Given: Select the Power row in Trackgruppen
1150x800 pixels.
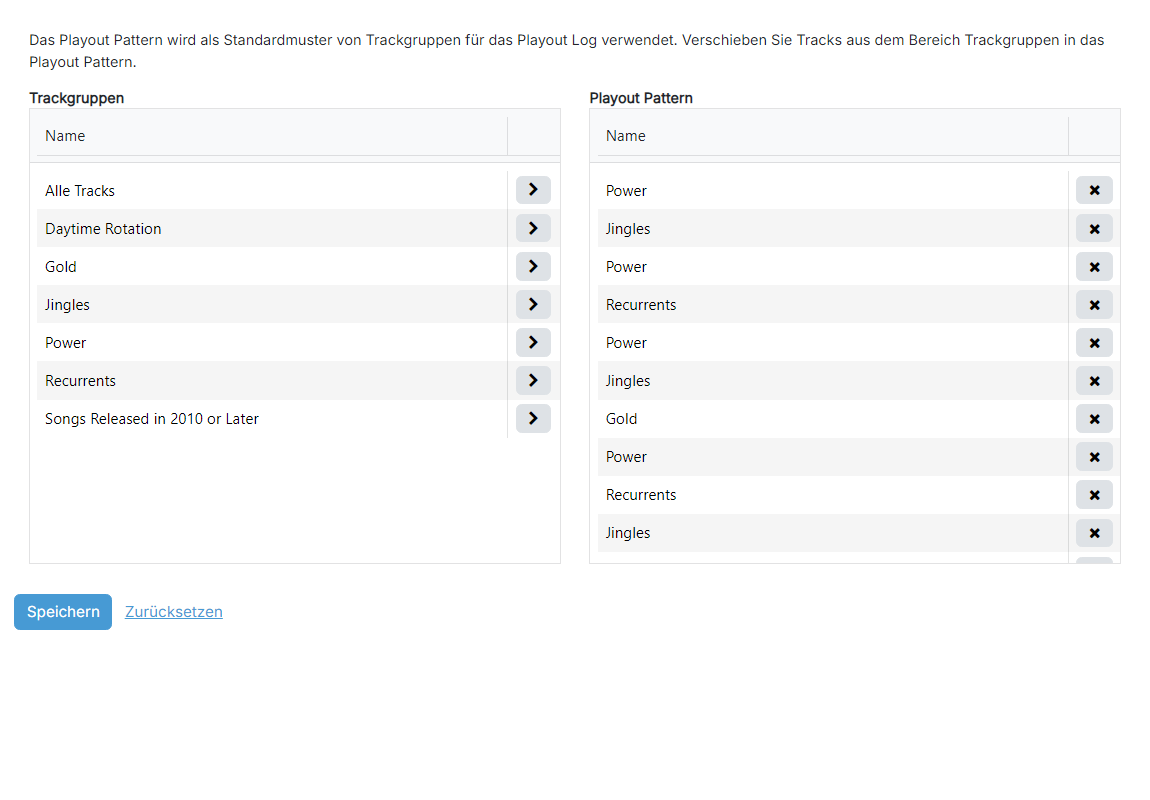Looking at the screenshot, I should (272, 342).
